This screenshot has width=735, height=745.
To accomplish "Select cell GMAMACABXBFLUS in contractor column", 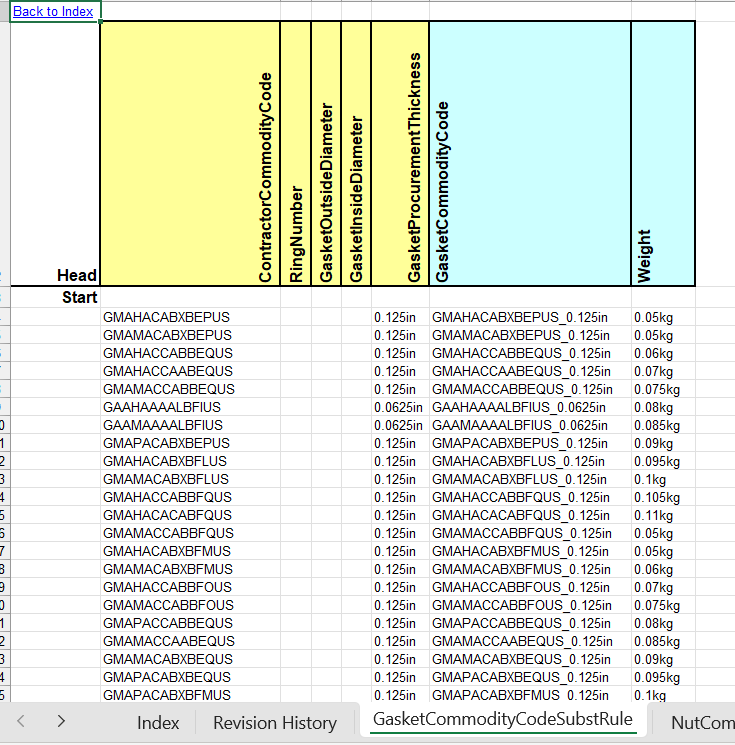I will (190, 479).
